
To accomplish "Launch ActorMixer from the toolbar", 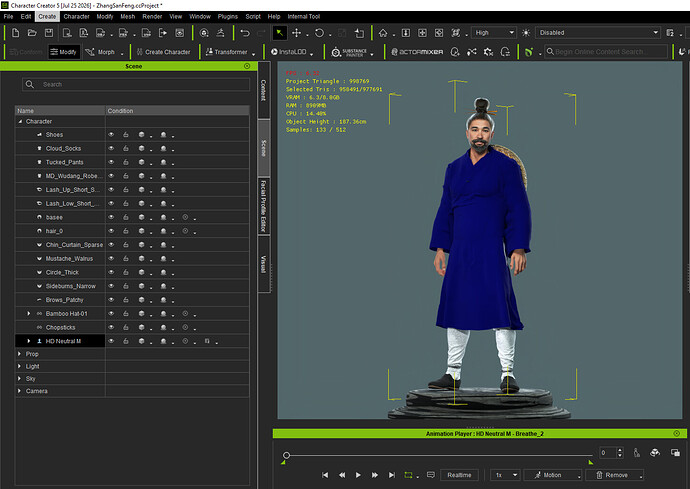I will (x=417, y=52).
